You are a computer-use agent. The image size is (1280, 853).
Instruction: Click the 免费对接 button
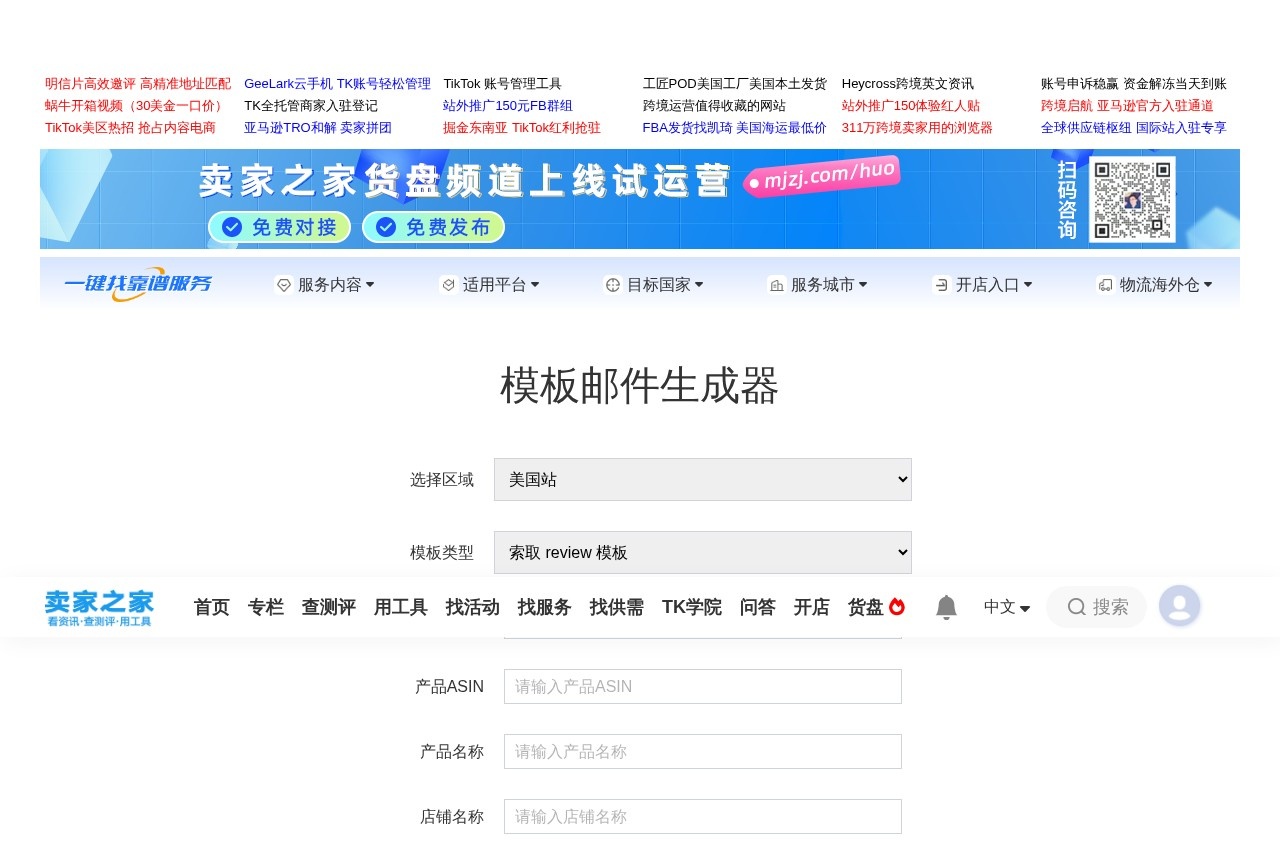(280, 227)
